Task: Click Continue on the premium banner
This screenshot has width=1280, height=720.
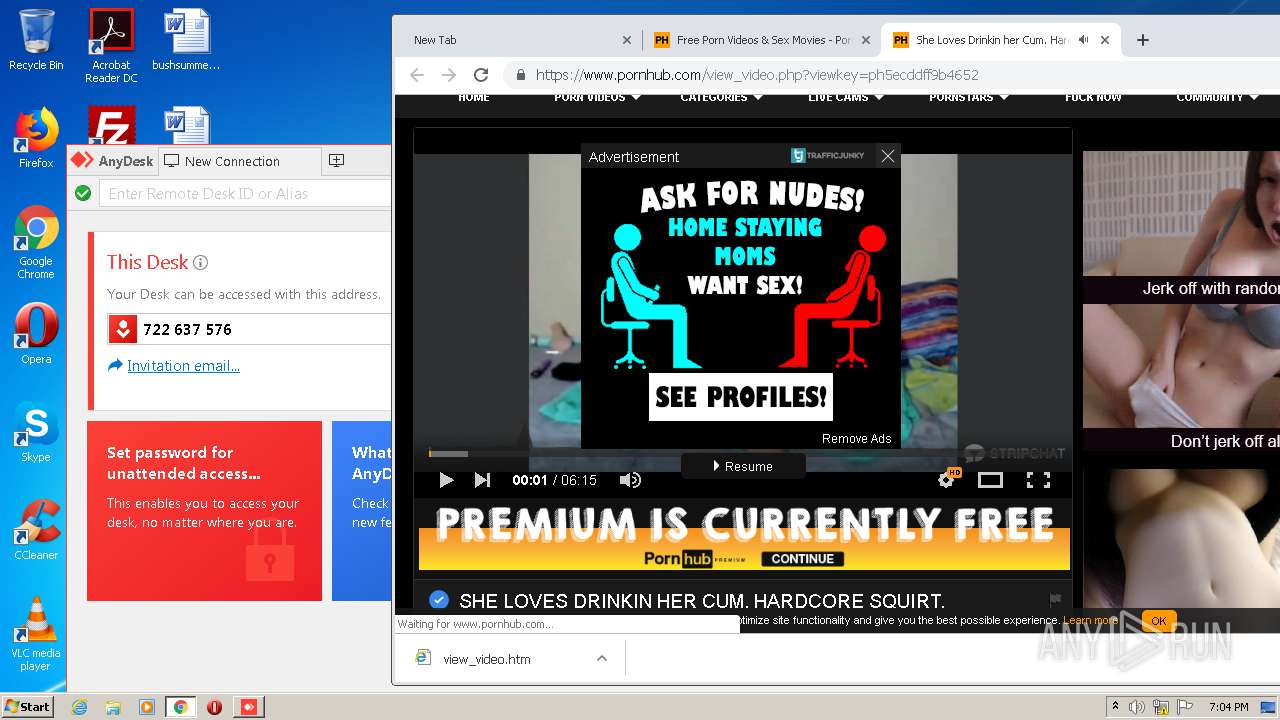Action: coord(803,559)
